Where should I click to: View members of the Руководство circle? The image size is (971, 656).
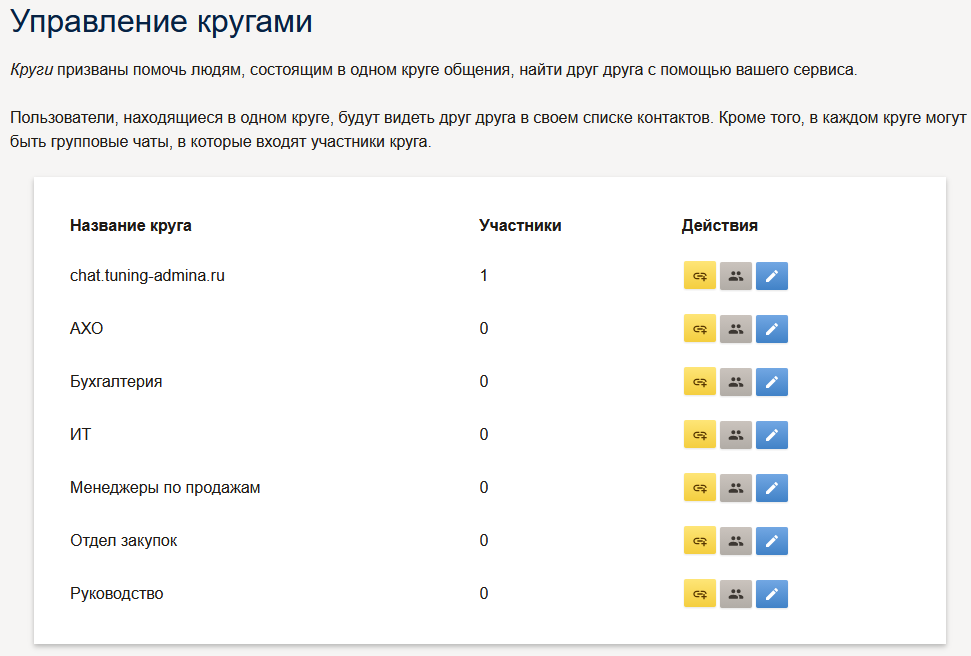click(x=736, y=593)
